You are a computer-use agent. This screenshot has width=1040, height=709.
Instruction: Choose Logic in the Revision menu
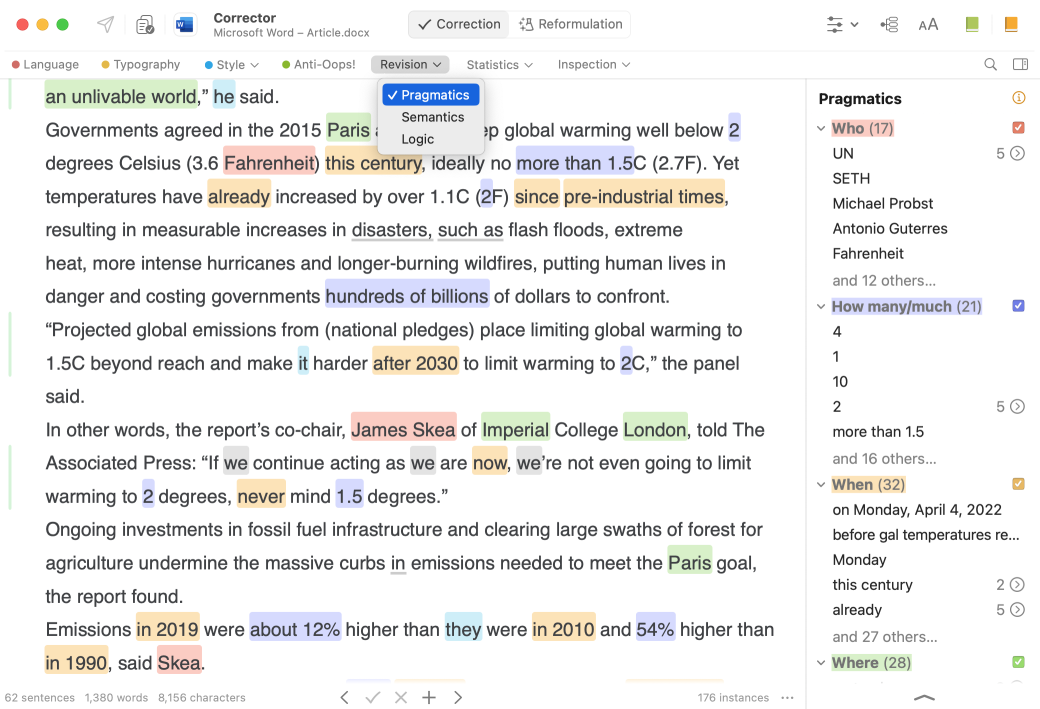[418, 139]
